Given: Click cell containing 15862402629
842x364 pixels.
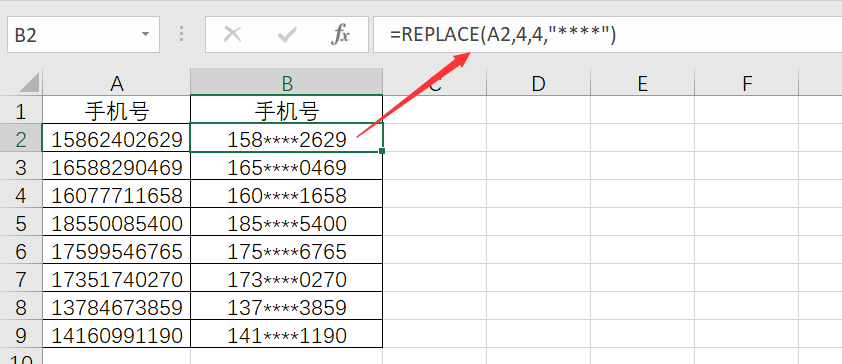Looking at the screenshot, I should pos(117,139).
